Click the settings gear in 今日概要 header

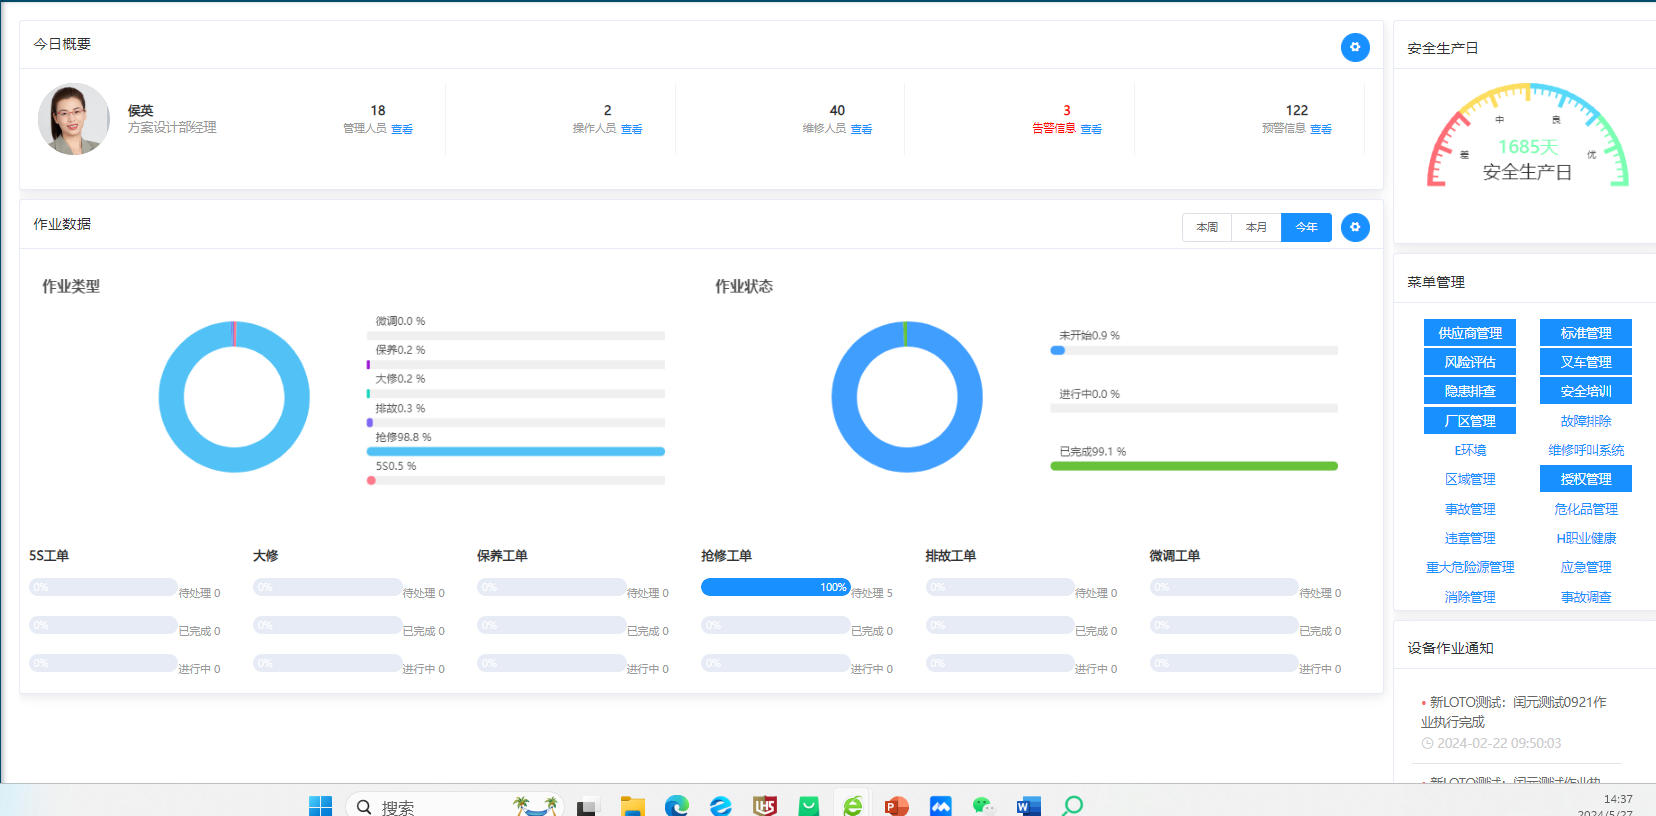1354,47
